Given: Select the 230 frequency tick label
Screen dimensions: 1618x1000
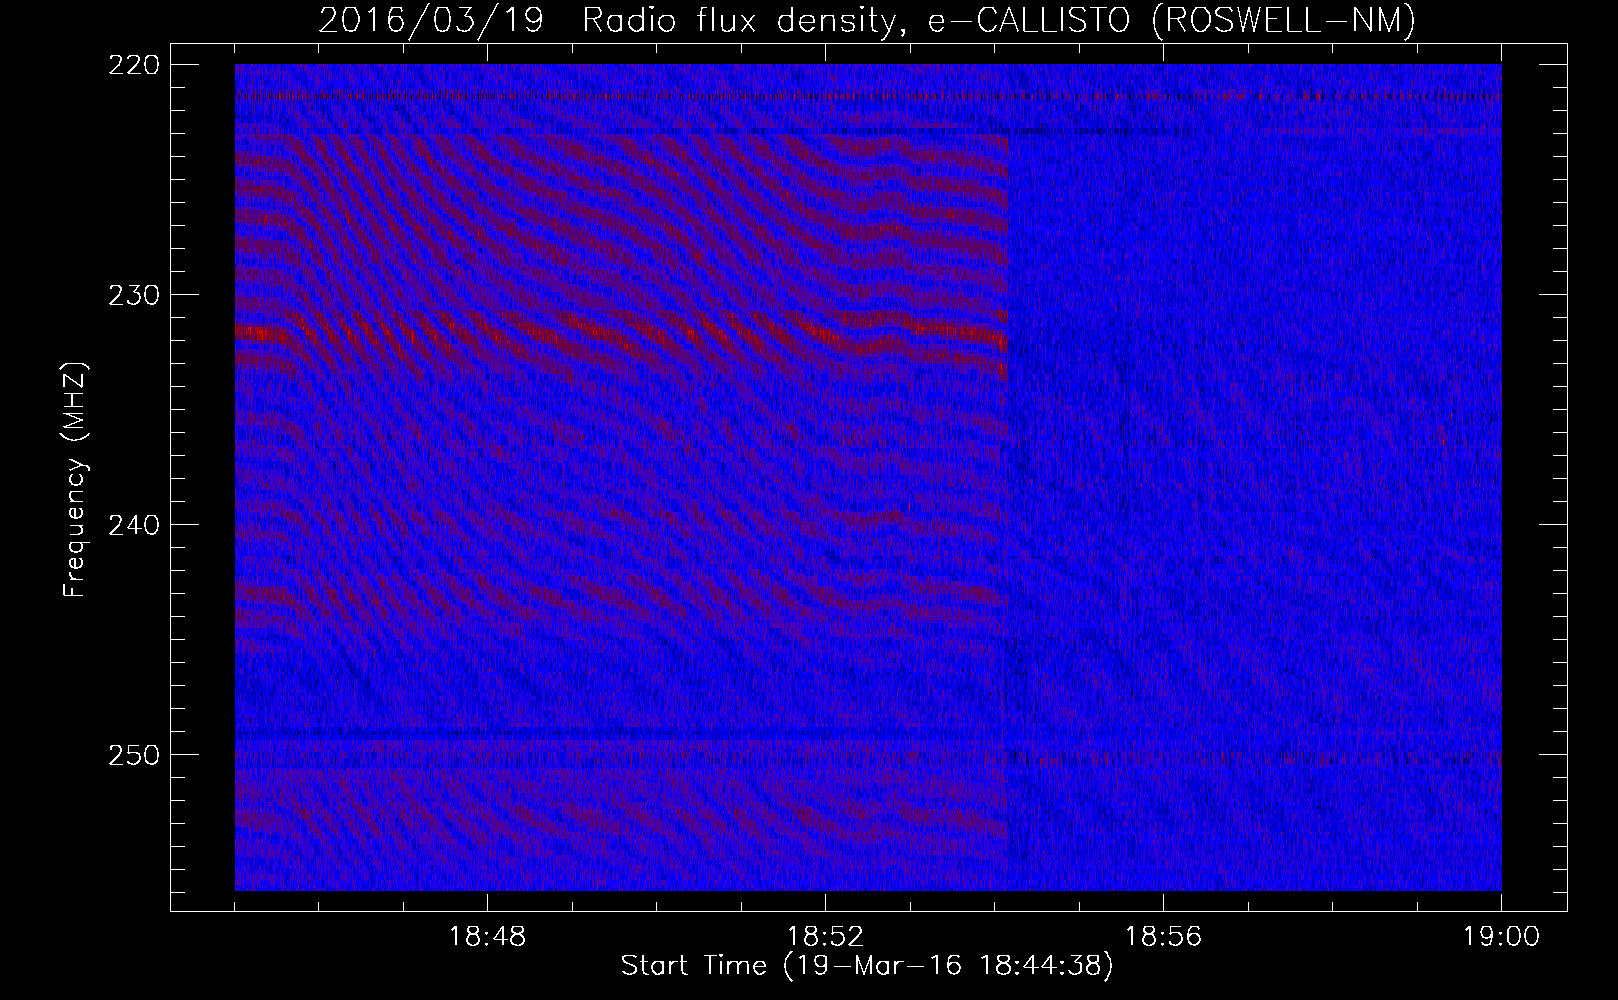Looking at the screenshot, I should coord(132,296).
